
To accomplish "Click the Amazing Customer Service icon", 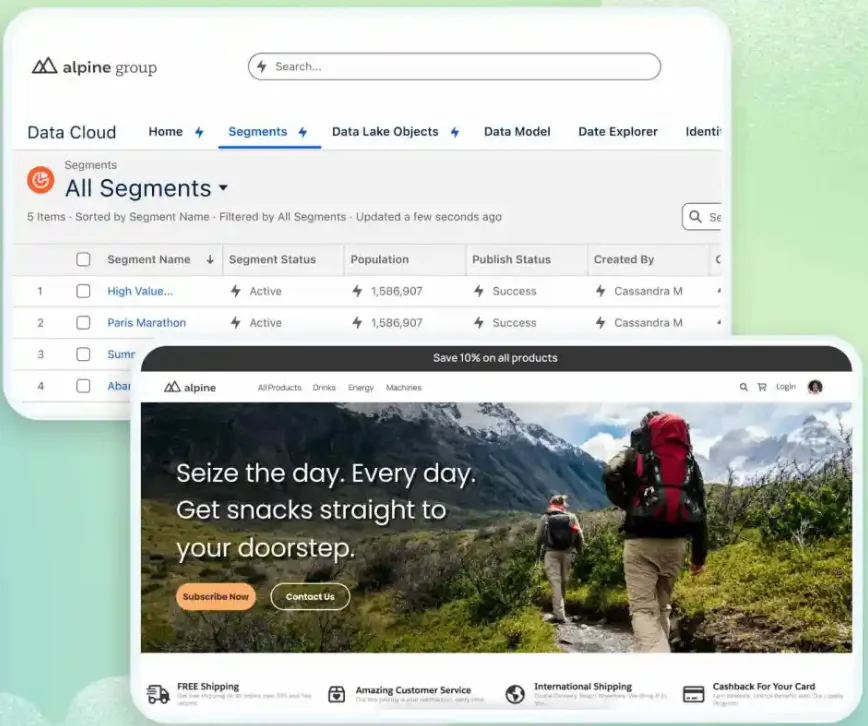I will click(337, 693).
